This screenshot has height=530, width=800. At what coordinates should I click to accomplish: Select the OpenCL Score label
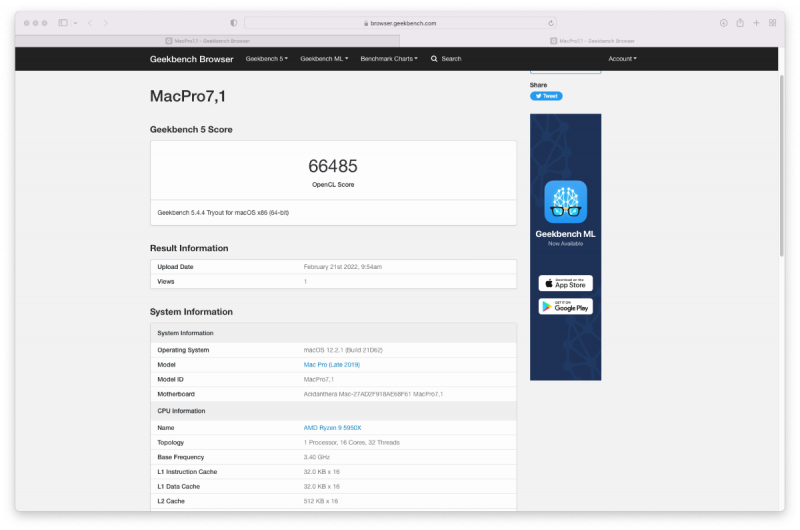point(333,185)
